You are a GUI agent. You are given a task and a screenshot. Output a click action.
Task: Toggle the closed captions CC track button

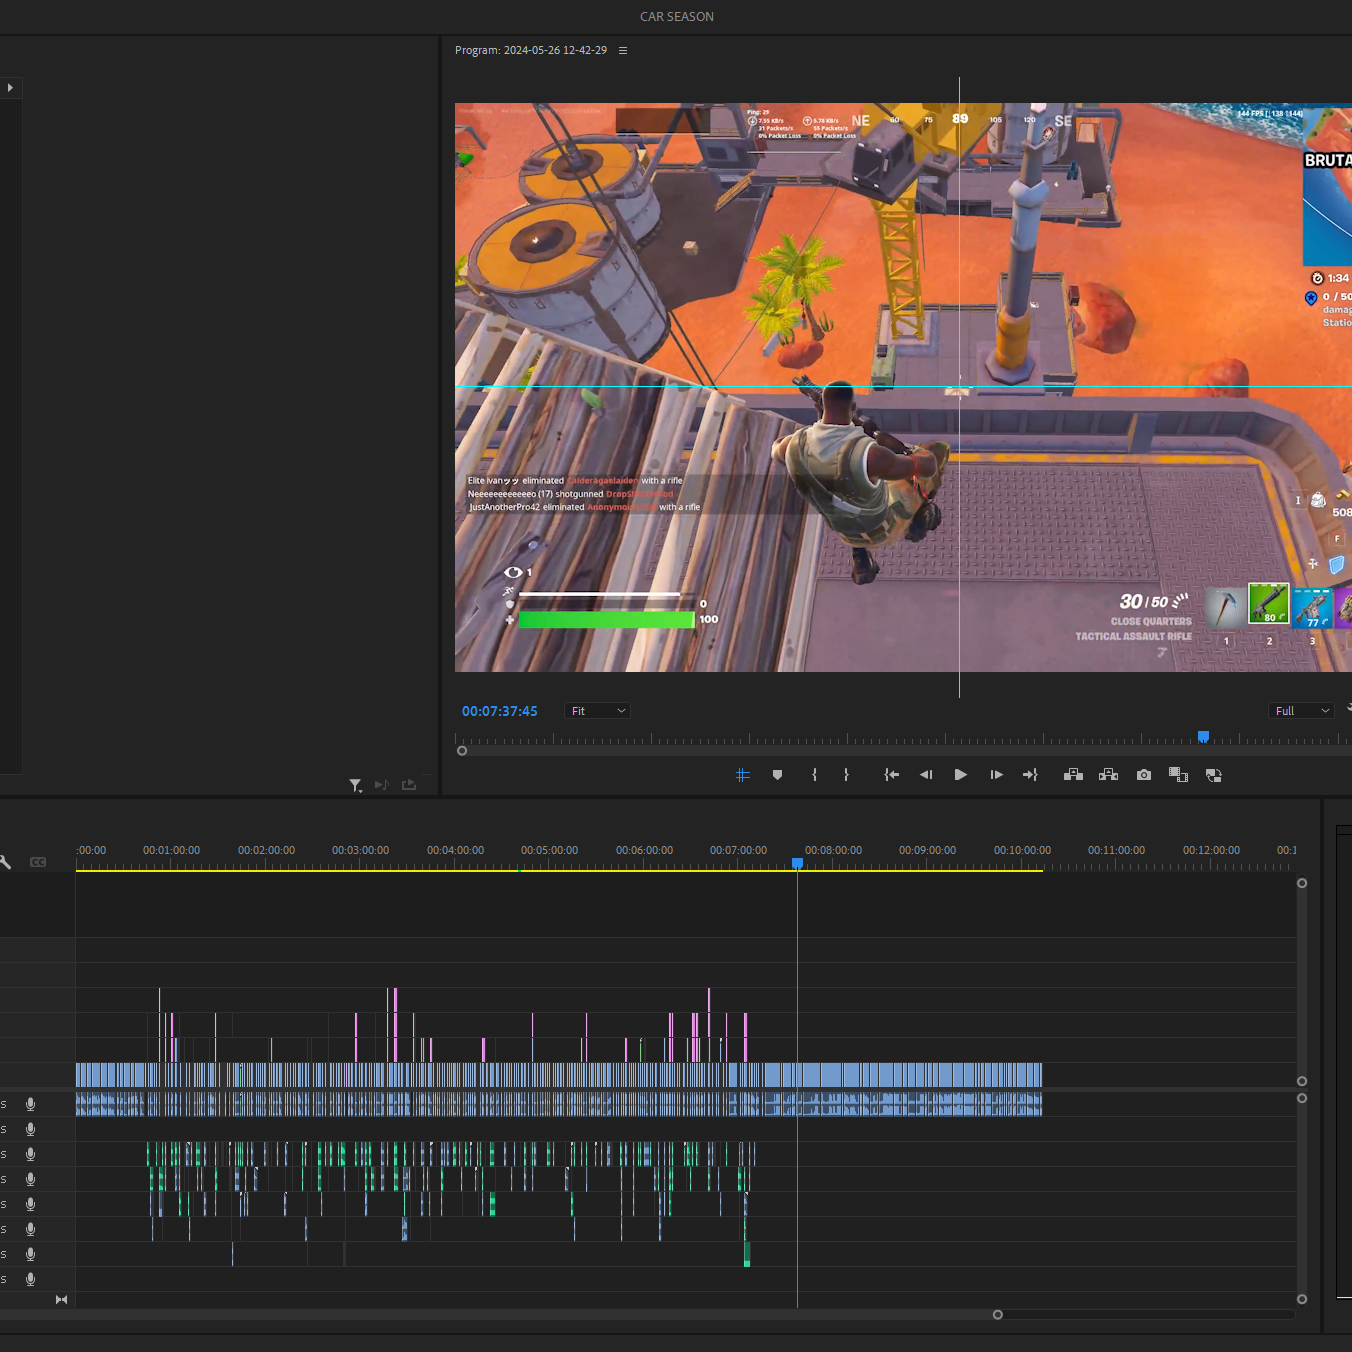(x=38, y=862)
